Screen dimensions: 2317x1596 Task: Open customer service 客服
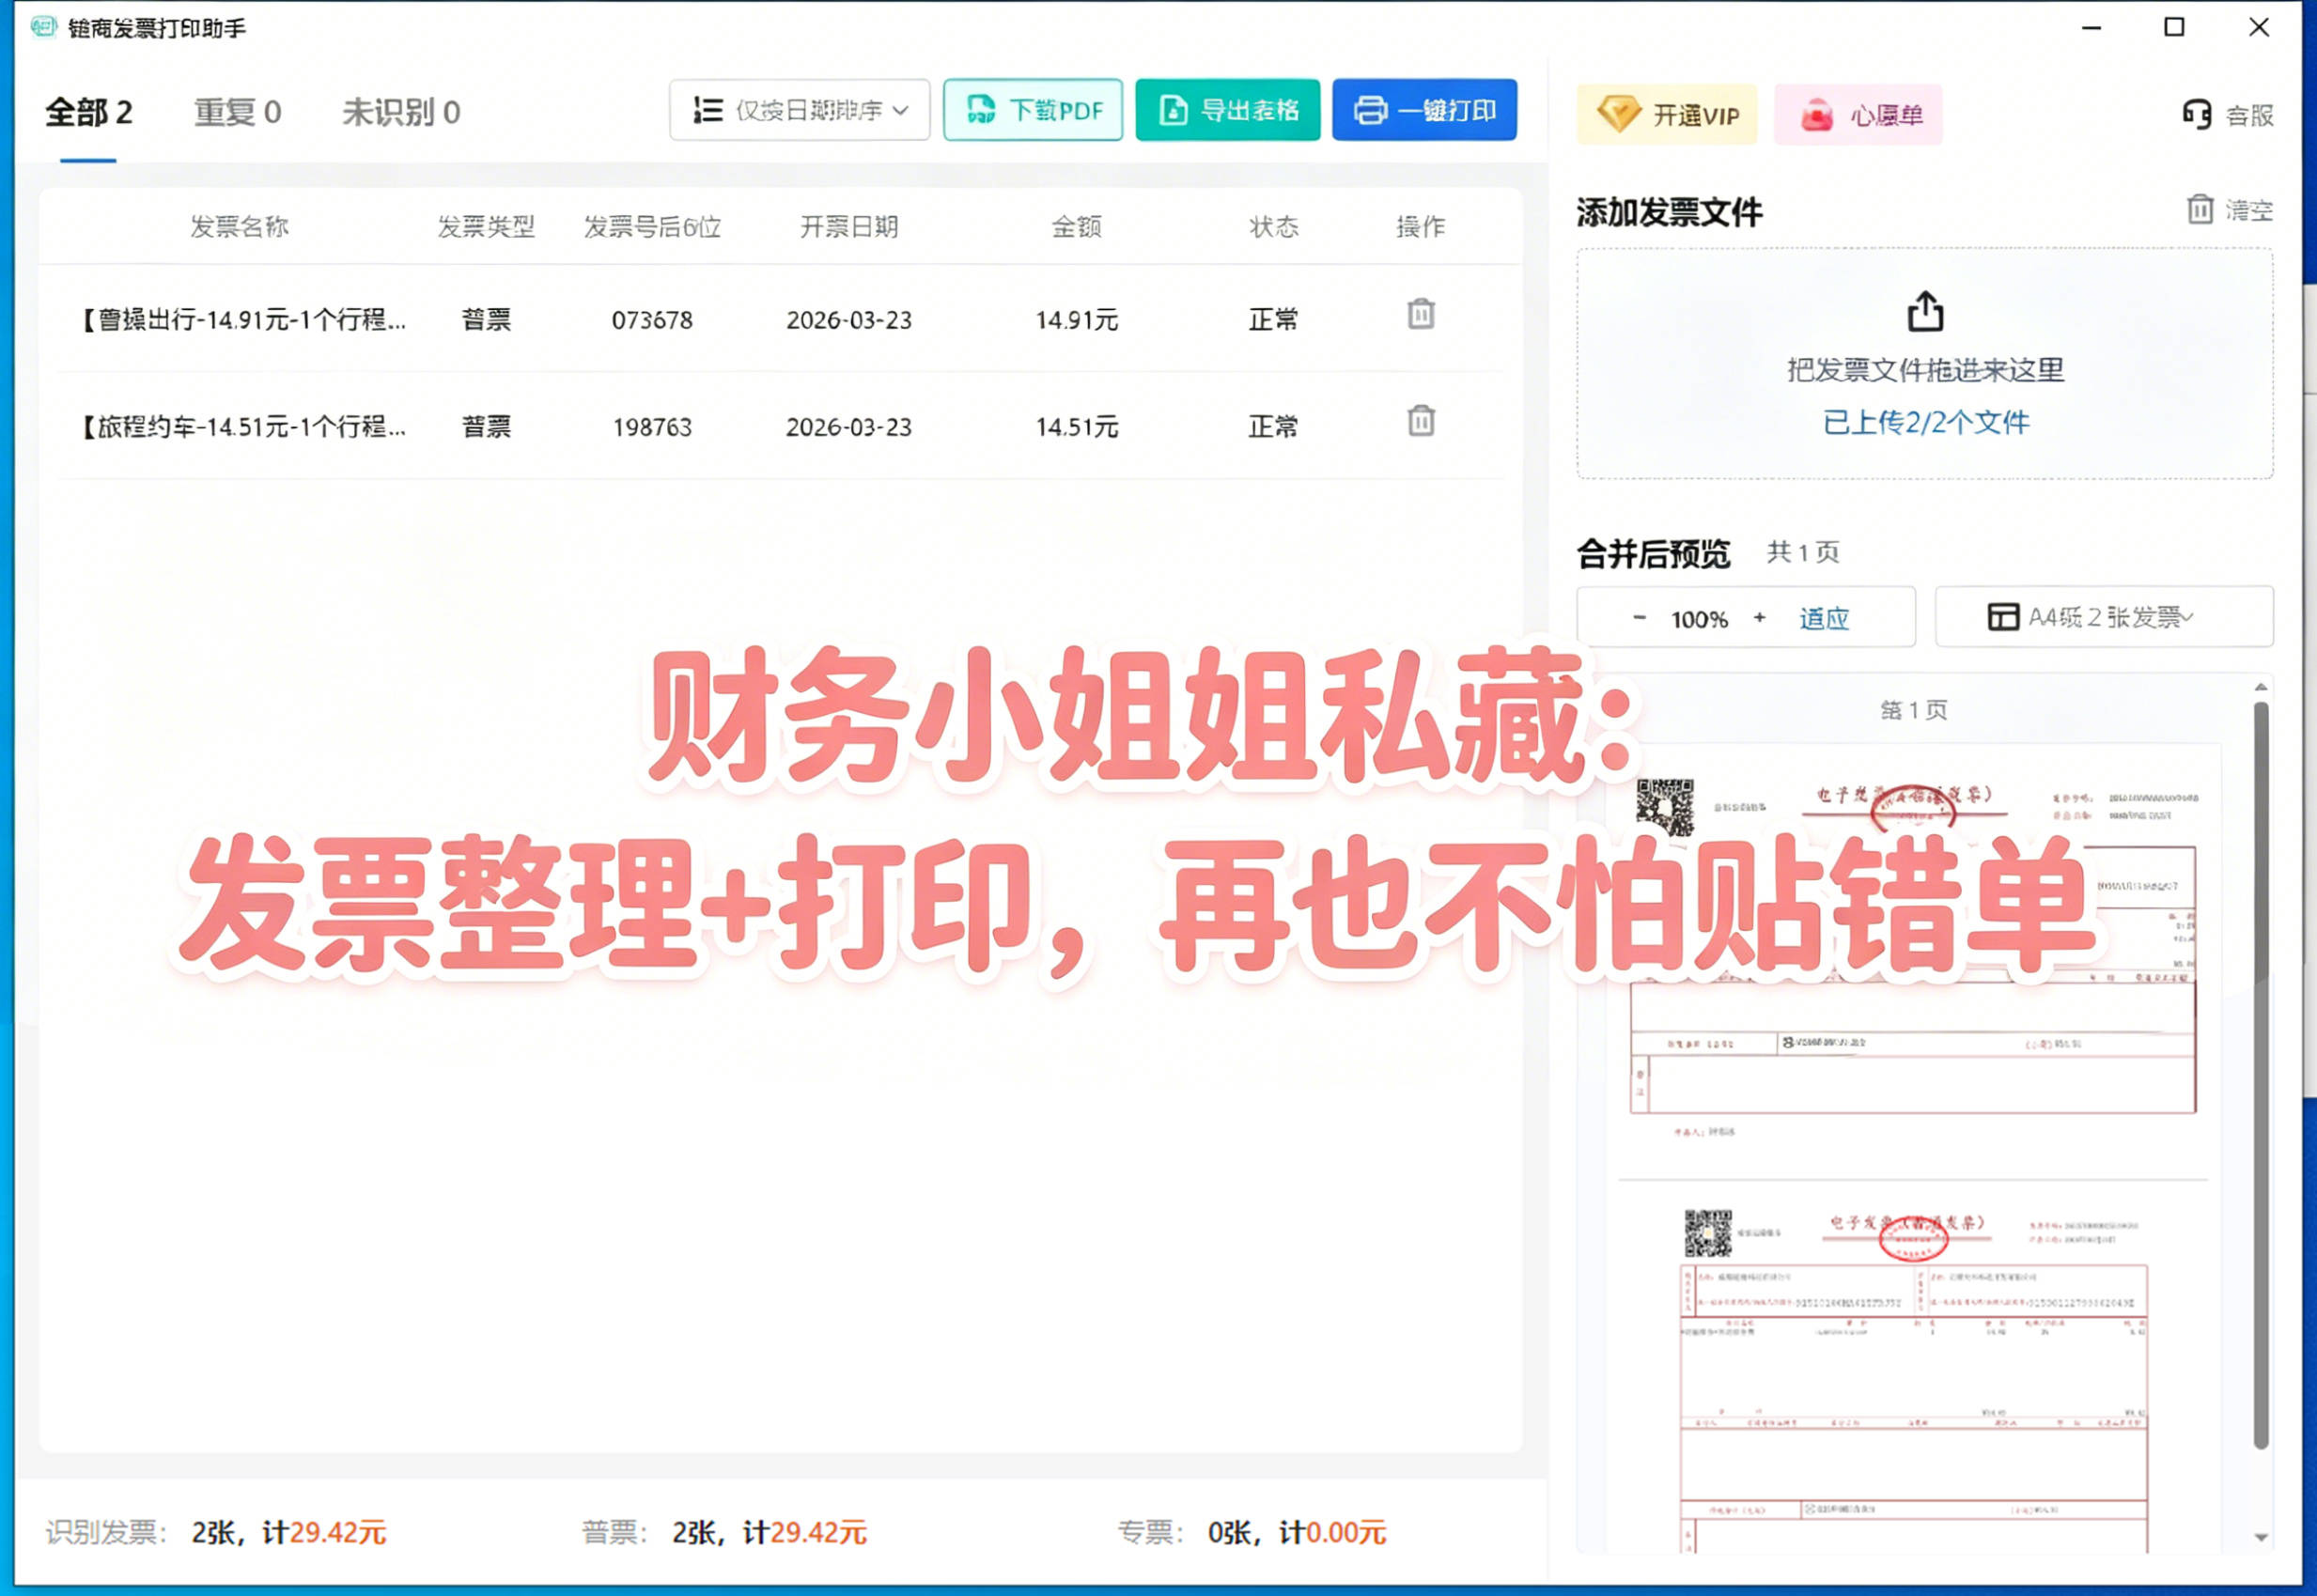click(2228, 115)
